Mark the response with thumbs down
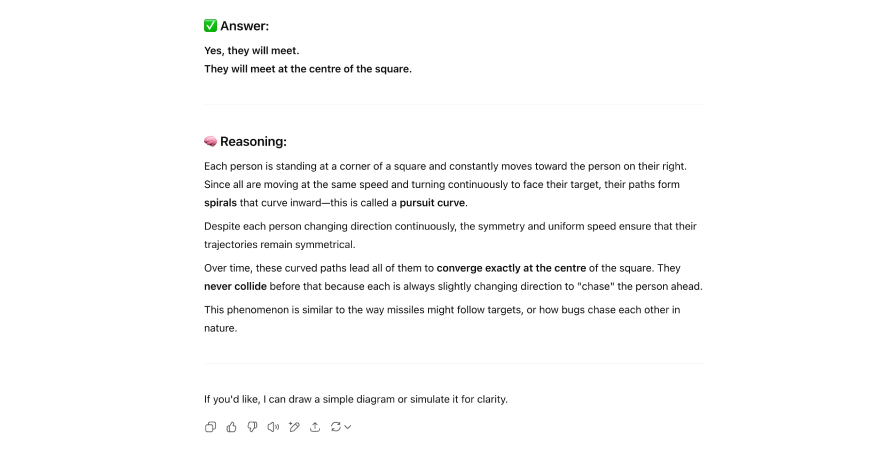The width and height of the screenshot is (872, 470). tap(252, 427)
